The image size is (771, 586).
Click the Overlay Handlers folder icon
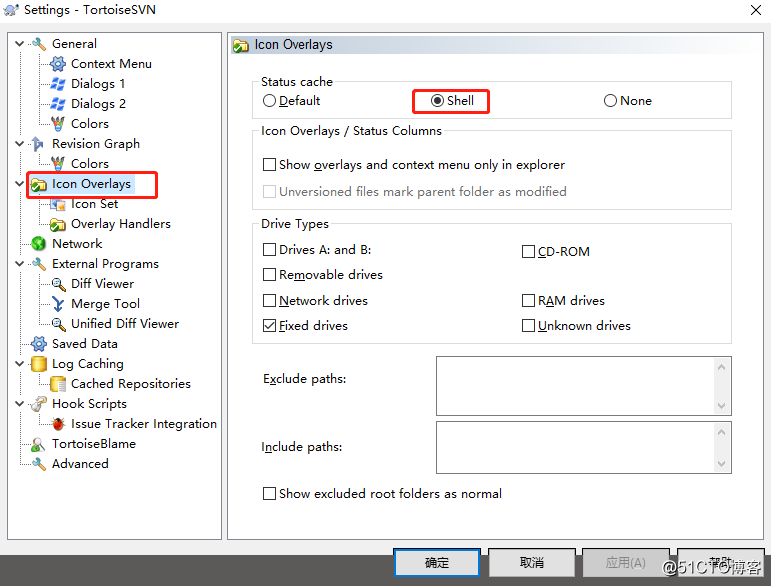[x=58, y=224]
